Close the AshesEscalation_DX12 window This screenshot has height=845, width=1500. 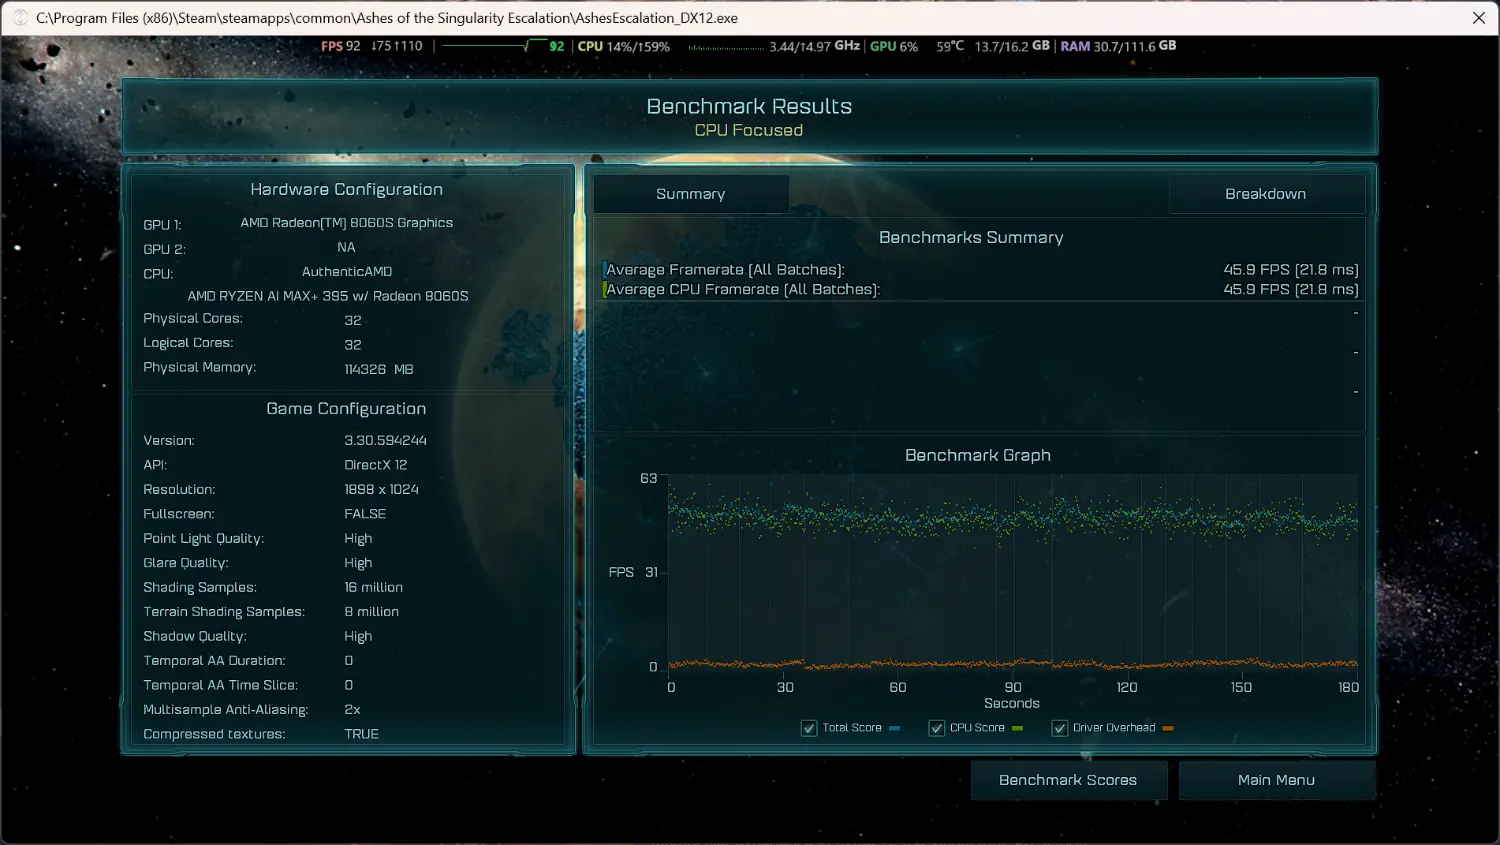coord(1478,18)
